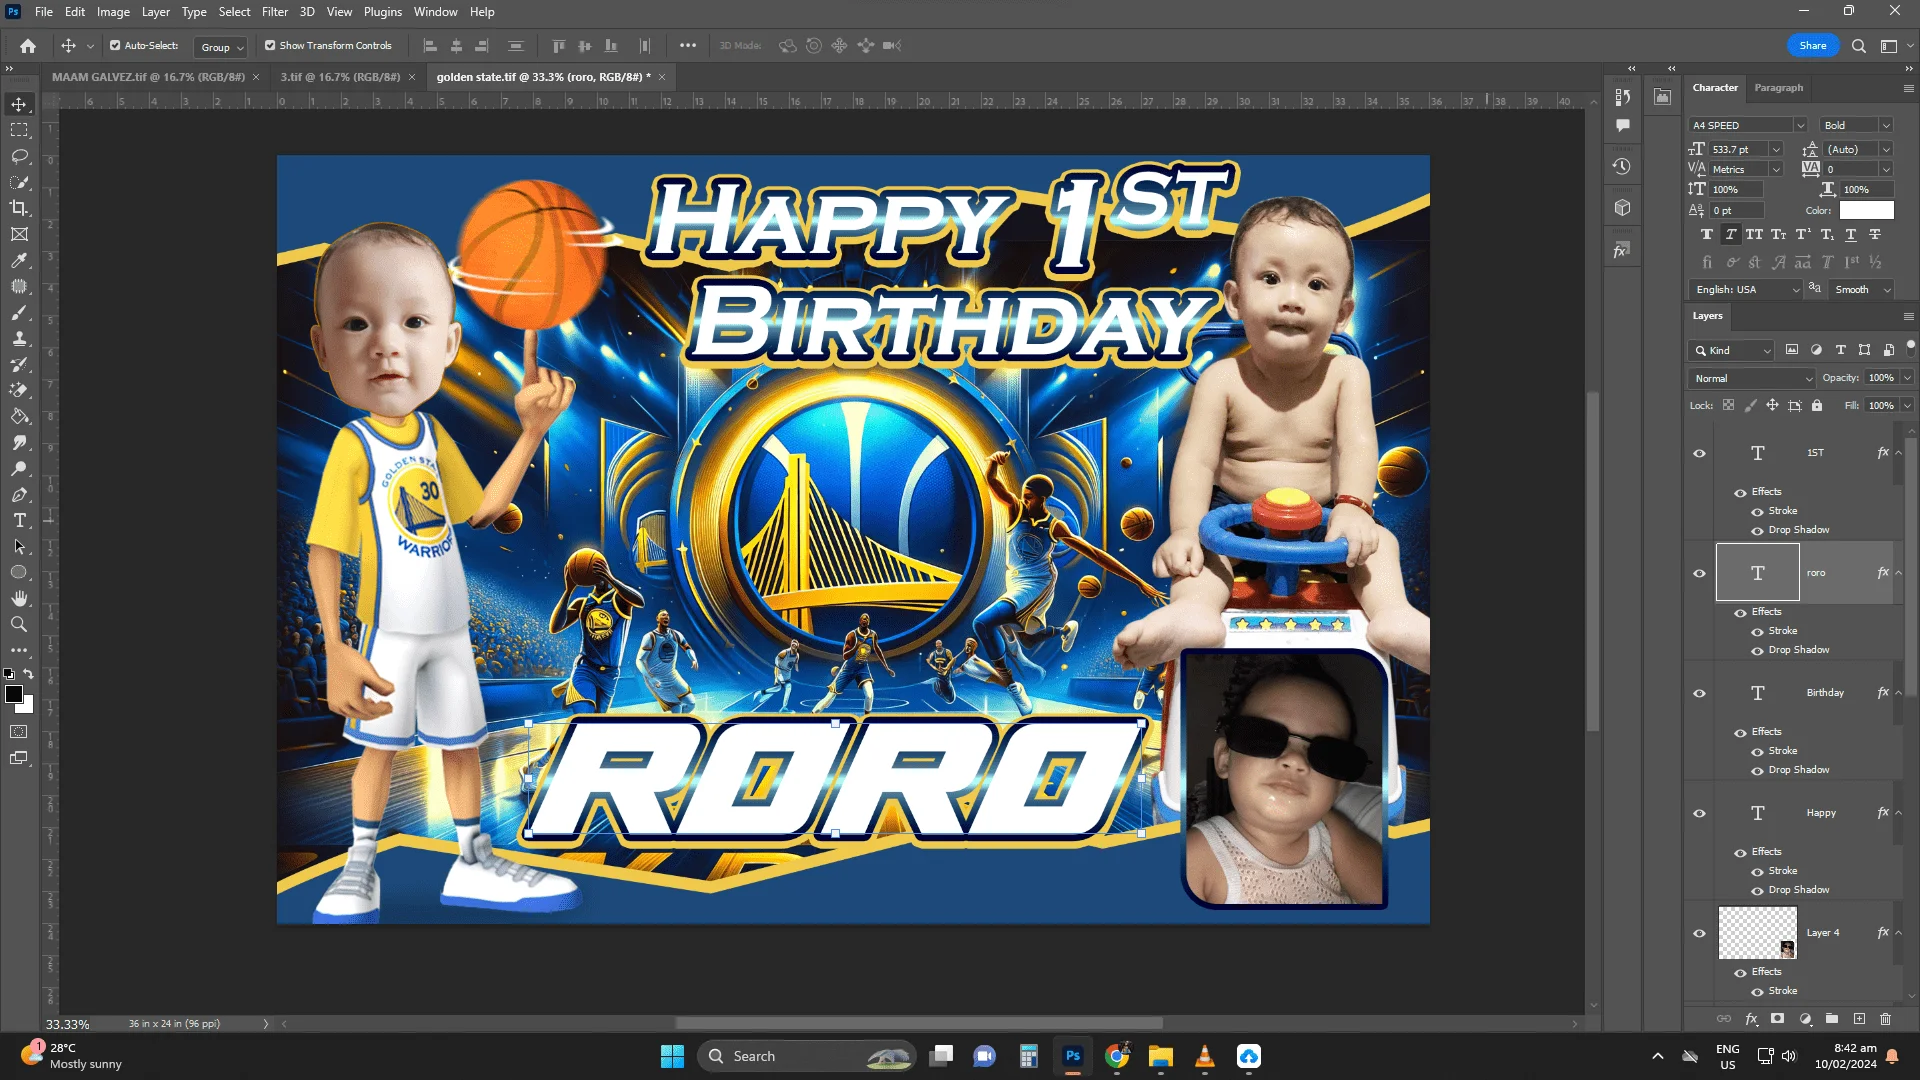The image size is (1920, 1080).
Task: Create a new group folder icon
Action: click(x=1832, y=1019)
